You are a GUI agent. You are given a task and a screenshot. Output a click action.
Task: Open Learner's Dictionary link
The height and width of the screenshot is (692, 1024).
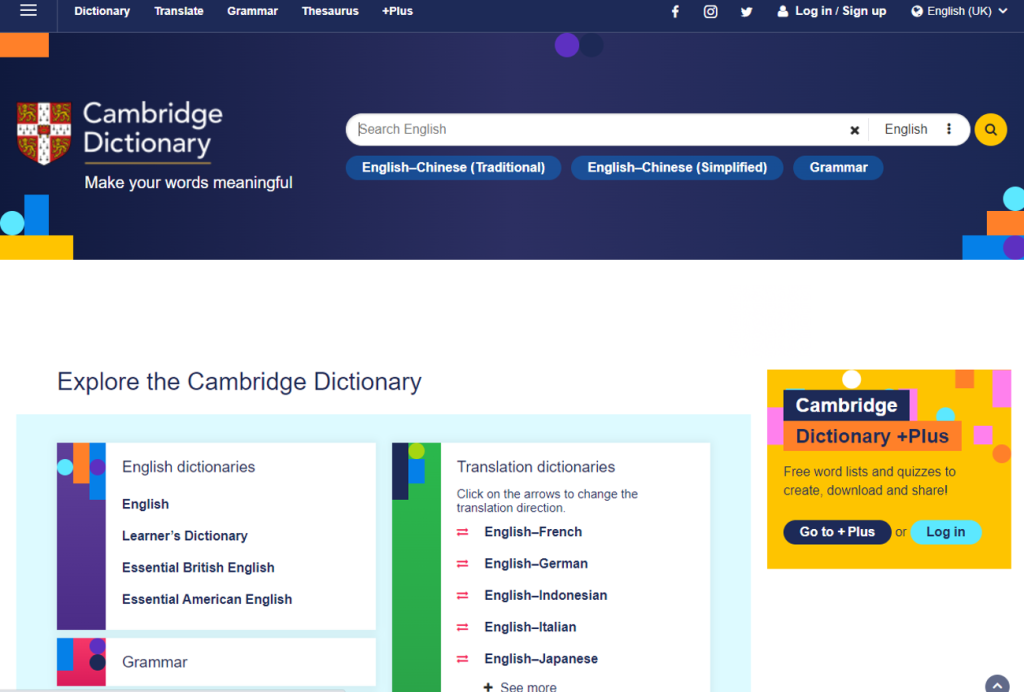coord(185,536)
